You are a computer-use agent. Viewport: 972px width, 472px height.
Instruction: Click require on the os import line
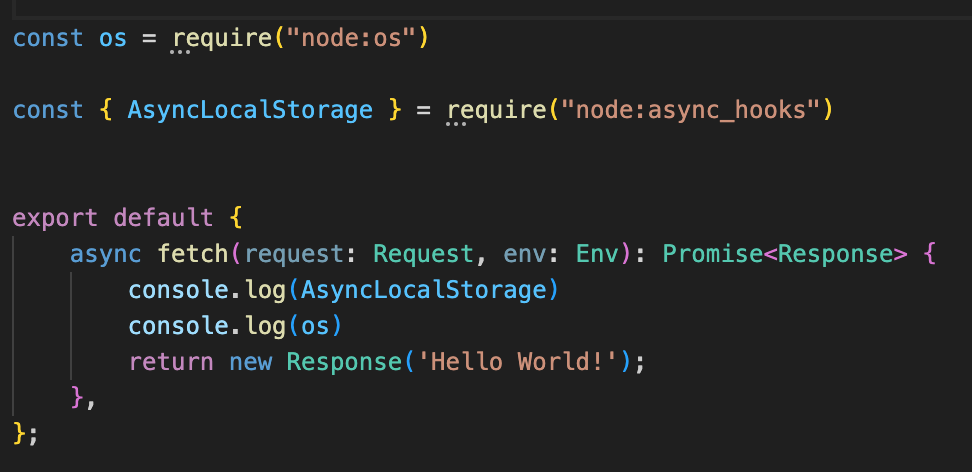click(223, 38)
